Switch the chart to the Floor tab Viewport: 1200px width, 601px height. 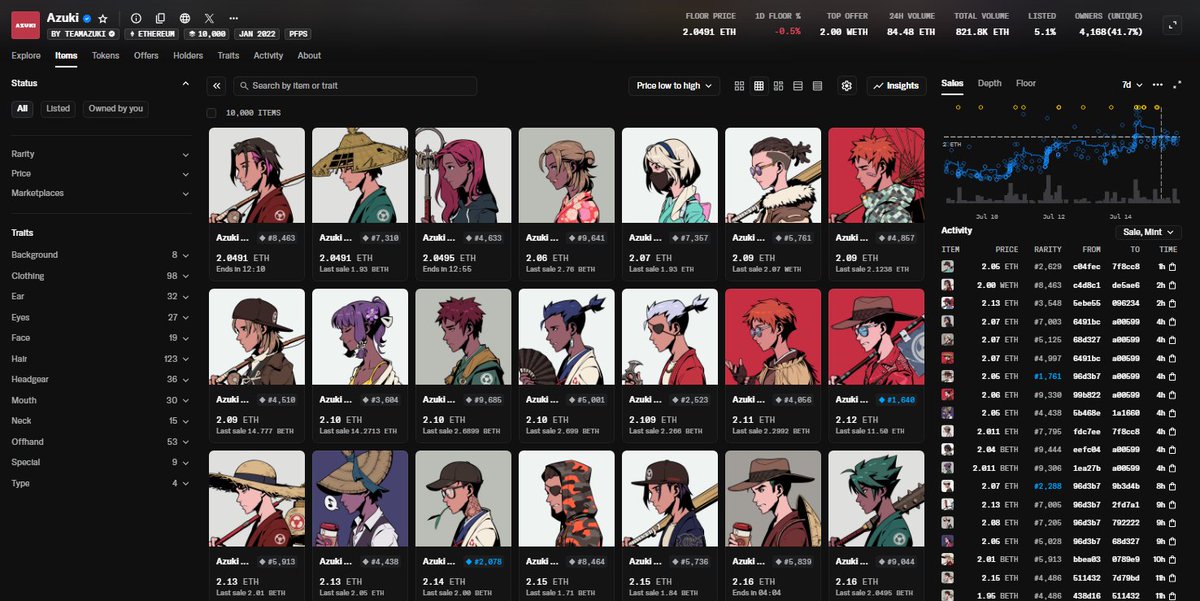[x=1025, y=83]
